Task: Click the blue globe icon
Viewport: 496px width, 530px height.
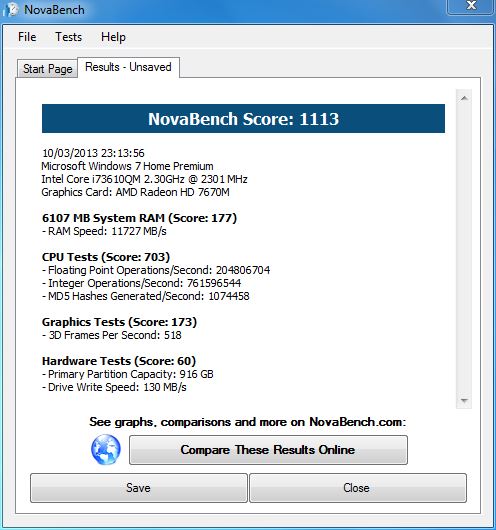Action: point(106,450)
